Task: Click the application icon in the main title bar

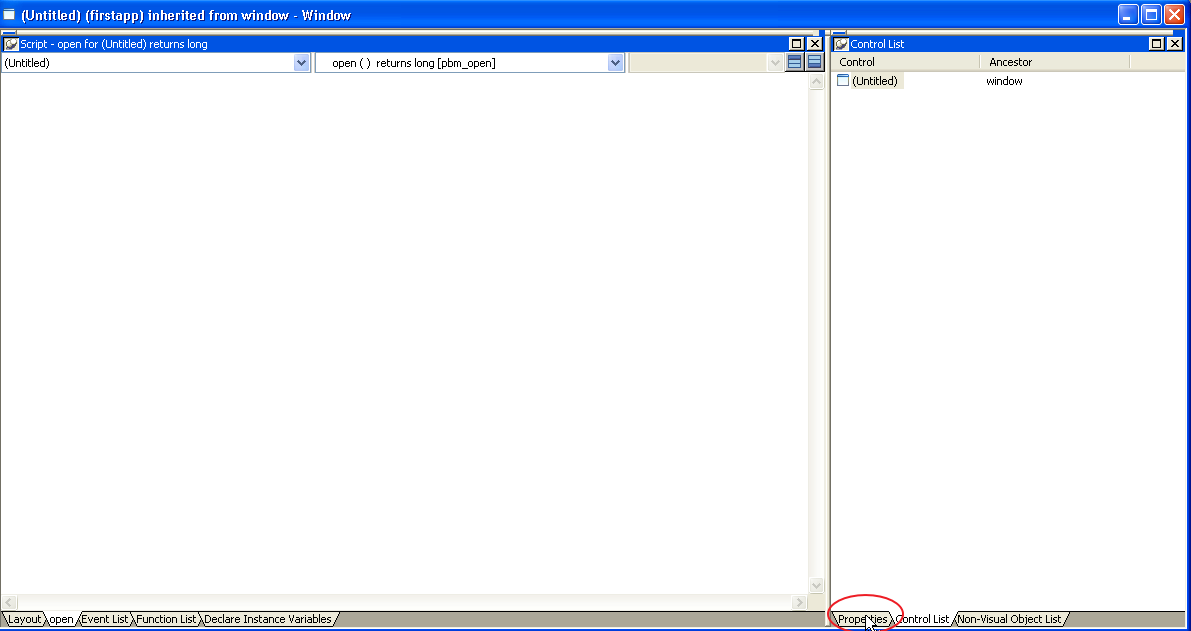Action: [9, 14]
